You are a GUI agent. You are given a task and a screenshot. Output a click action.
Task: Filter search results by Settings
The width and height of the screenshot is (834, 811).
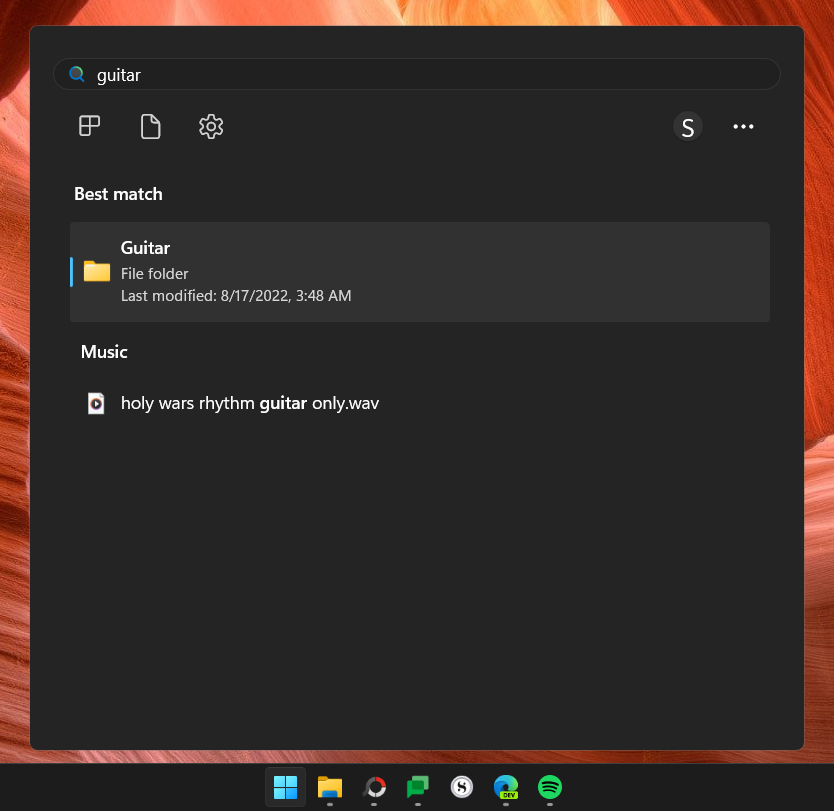click(x=210, y=126)
